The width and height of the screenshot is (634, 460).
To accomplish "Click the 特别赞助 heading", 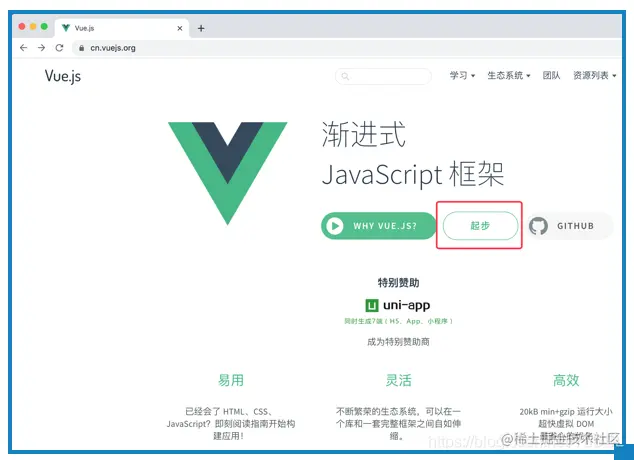I will point(398,283).
